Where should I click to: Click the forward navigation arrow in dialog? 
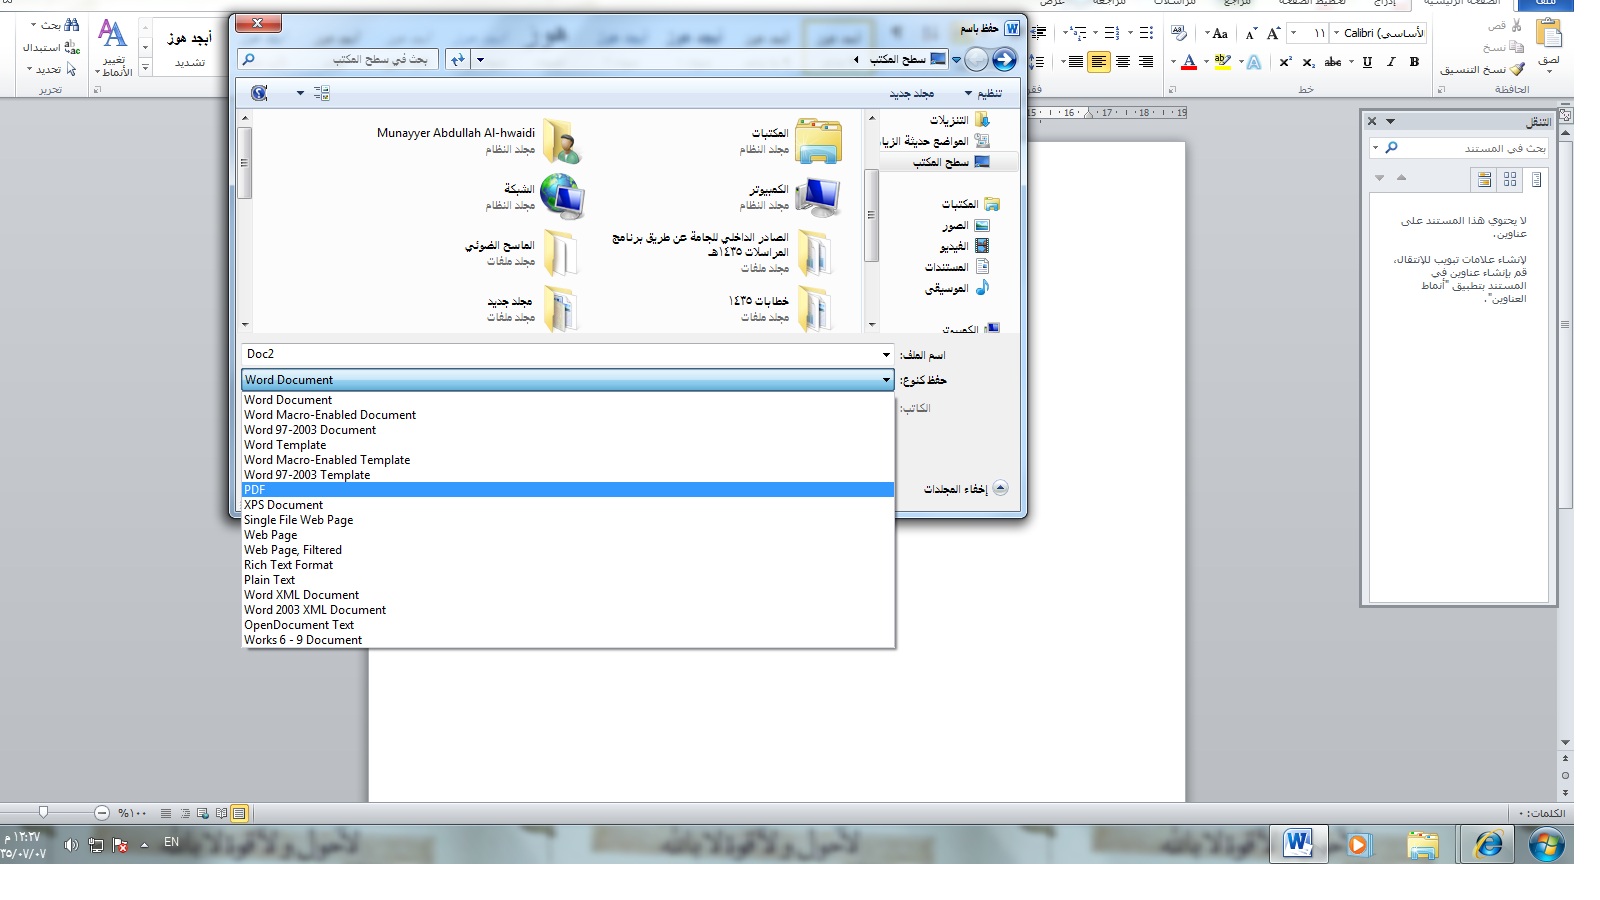tap(1004, 60)
